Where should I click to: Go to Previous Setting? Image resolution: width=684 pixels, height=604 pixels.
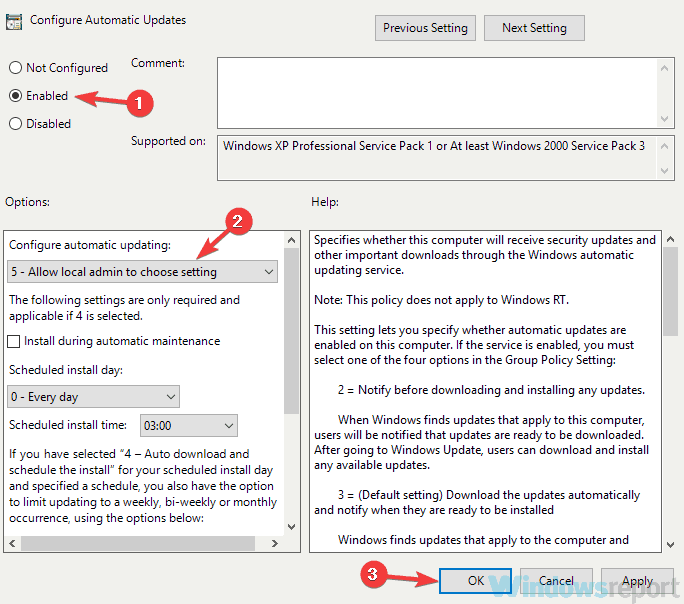[425, 28]
